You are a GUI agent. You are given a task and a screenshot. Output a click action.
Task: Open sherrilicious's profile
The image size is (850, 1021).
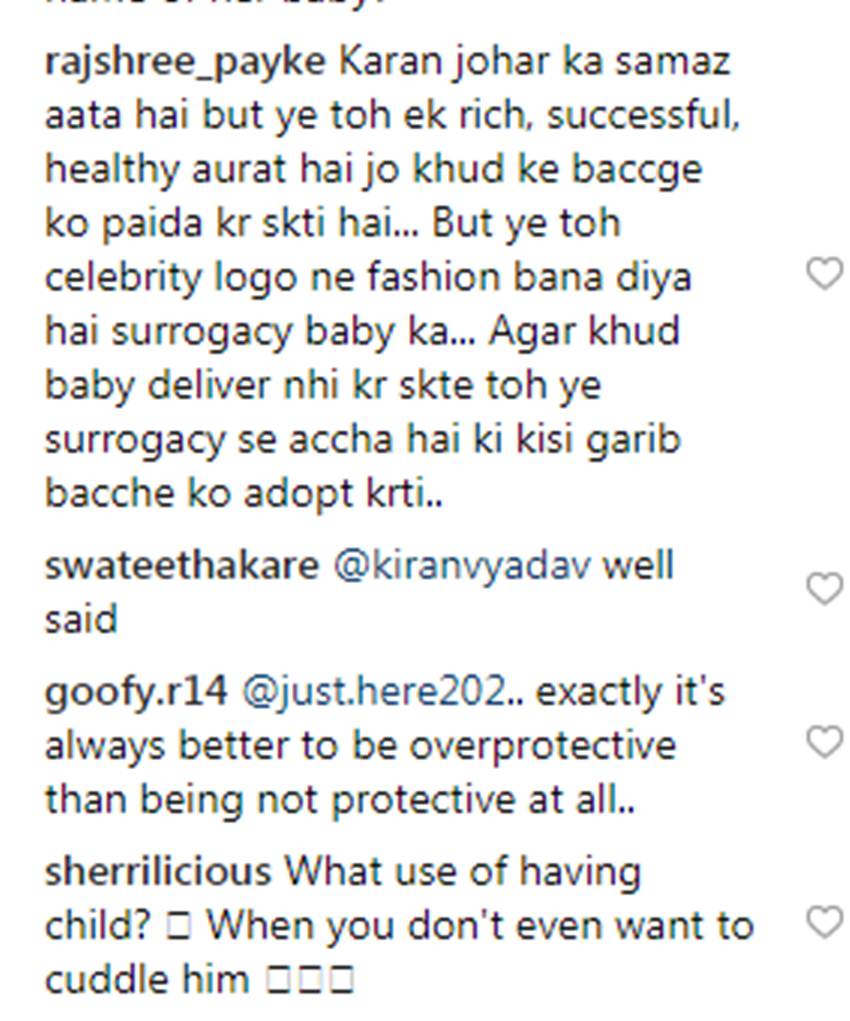pos(158,871)
